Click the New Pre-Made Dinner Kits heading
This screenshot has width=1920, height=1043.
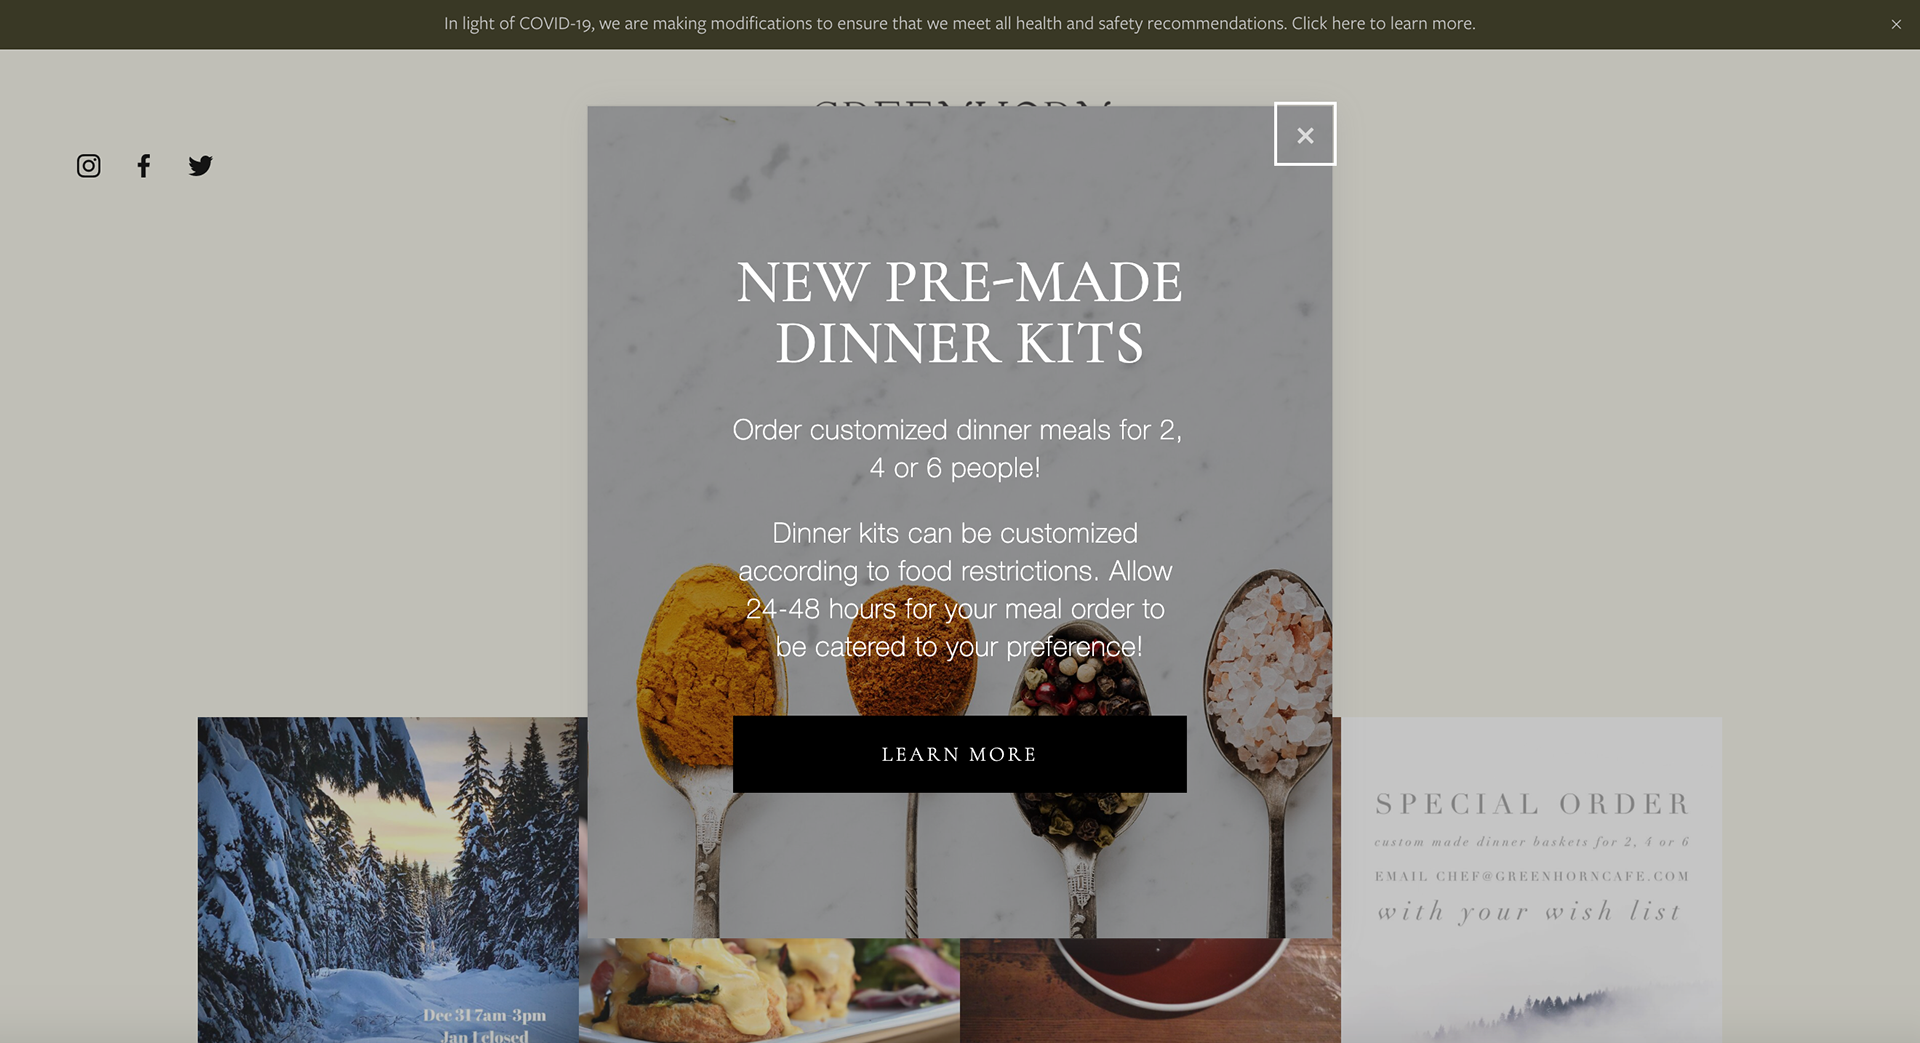click(x=959, y=312)
